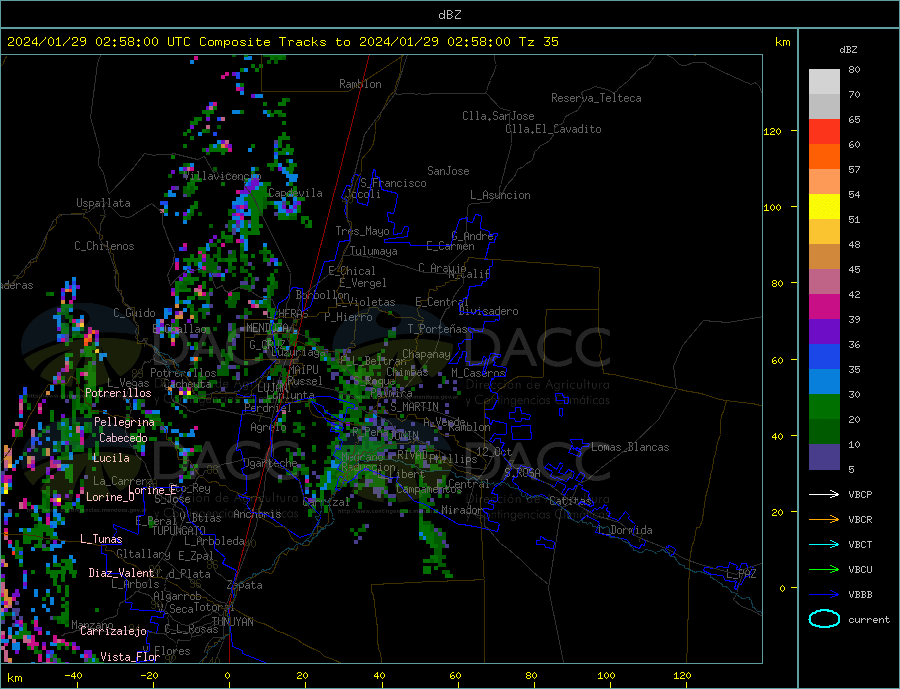Click the map label 'Tres_Mayo'
This screenshot has width=900, height=689.
(x=362, y=231)
